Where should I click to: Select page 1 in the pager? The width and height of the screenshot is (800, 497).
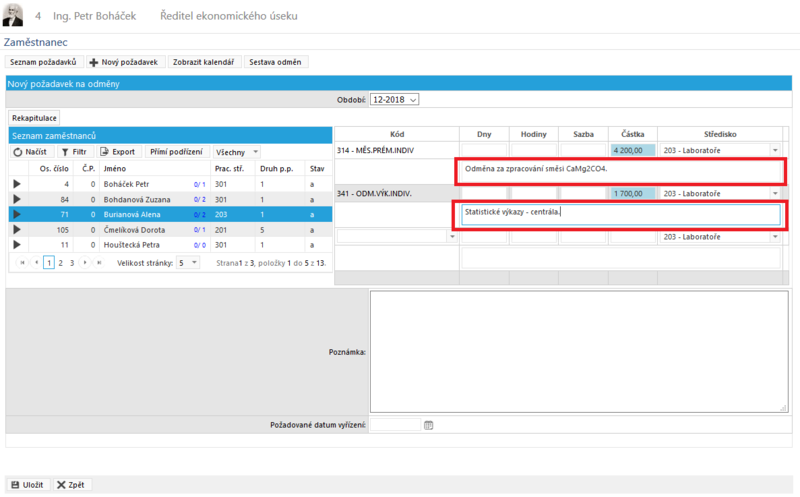(48, 263)
